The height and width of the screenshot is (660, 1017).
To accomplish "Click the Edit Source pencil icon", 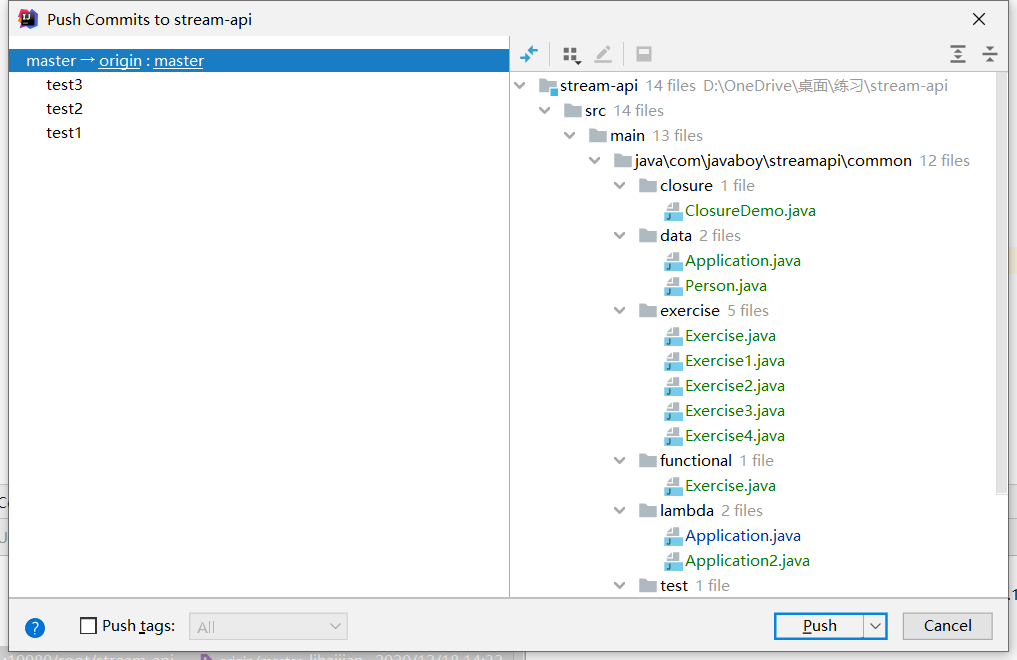I will click(x=603, y=54).
